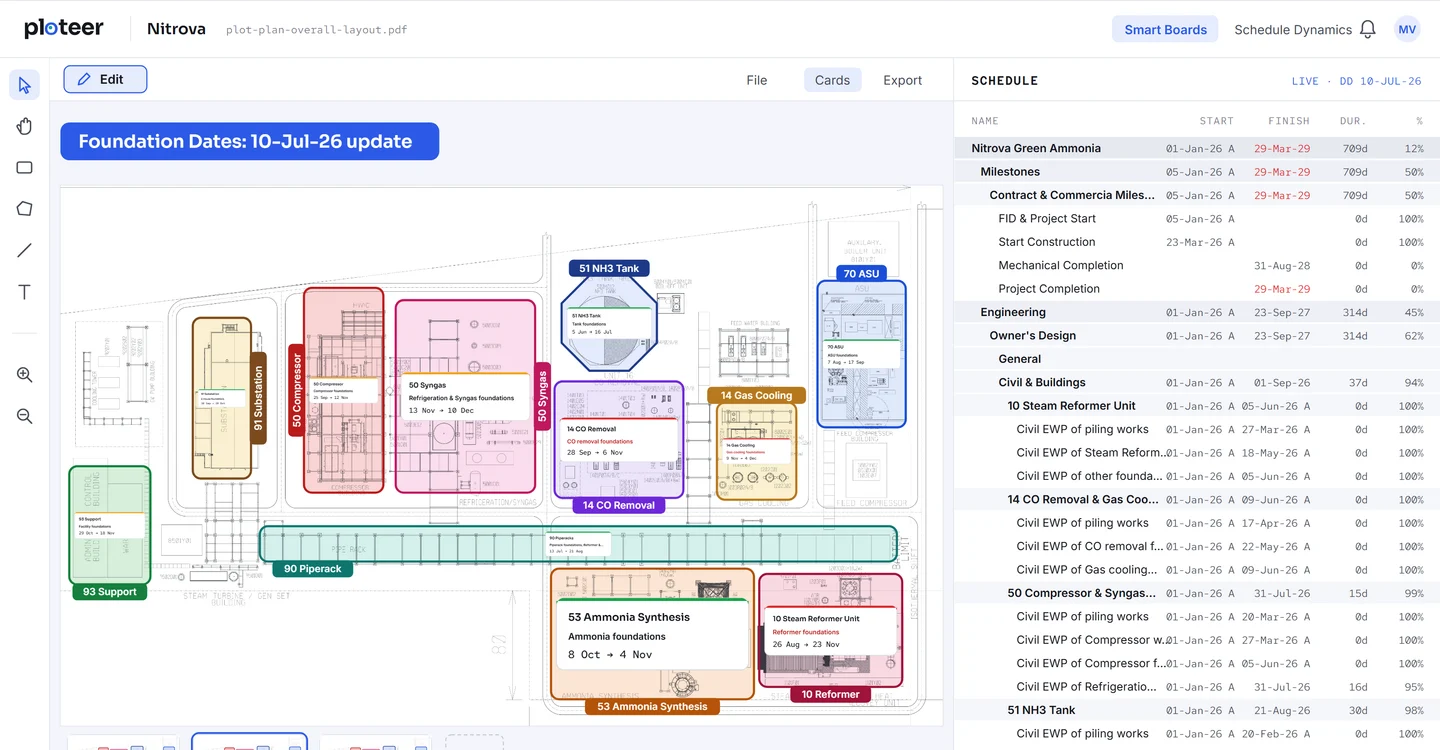1440x750 pixels.
Task: Select the Milestones row
Action: point(1197,172)
